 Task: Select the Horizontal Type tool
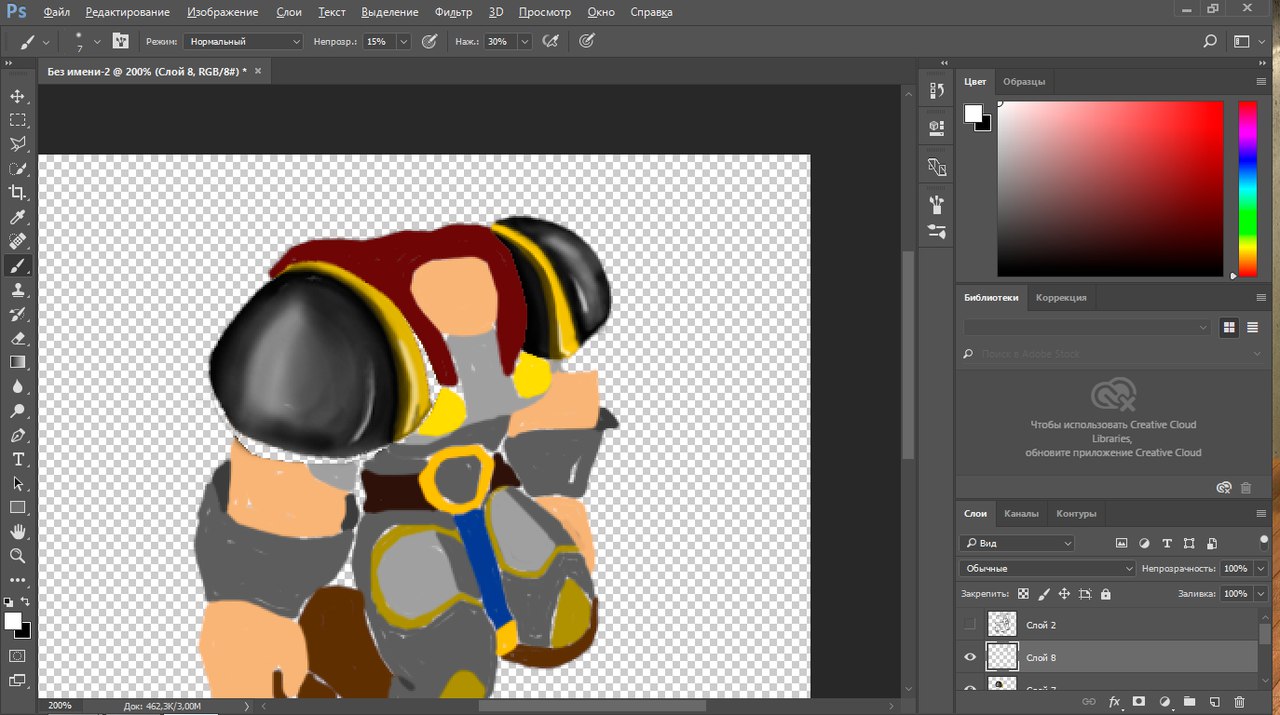(x=17, y=459)
